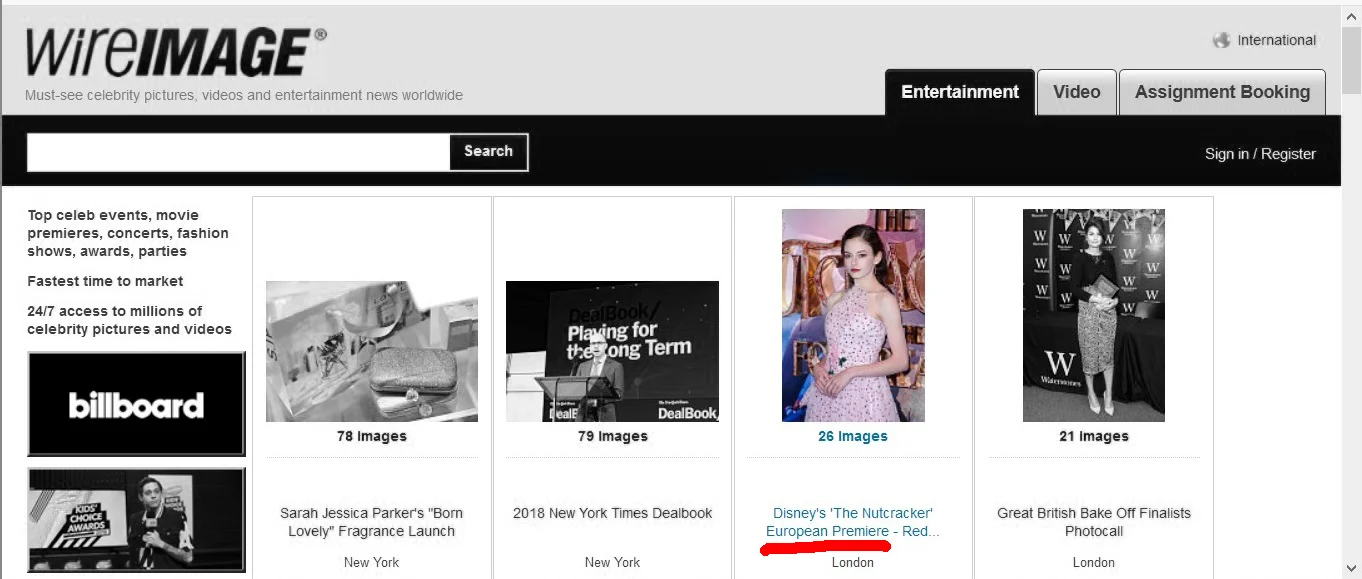Click 'Top celeb events, movie premieres' text
Viewport: 1362px width, 579px height.
128,233
